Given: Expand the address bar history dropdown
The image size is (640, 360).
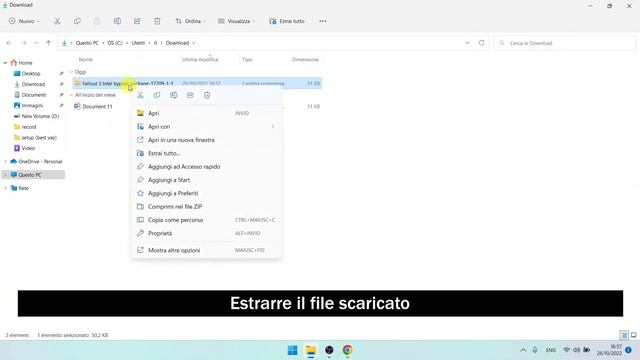Looking at the screenshot, I should tap(467, 43).
